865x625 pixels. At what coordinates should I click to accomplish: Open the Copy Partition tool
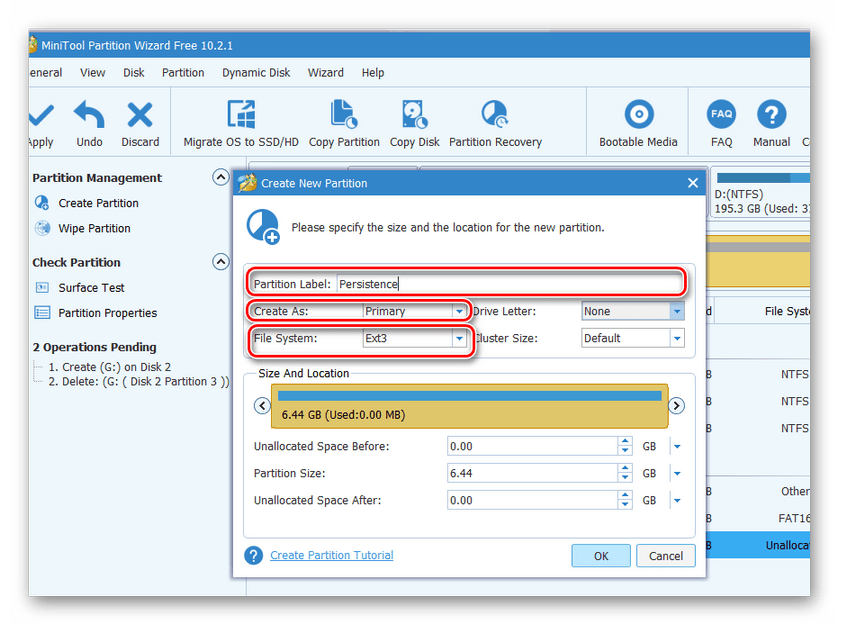344,114
